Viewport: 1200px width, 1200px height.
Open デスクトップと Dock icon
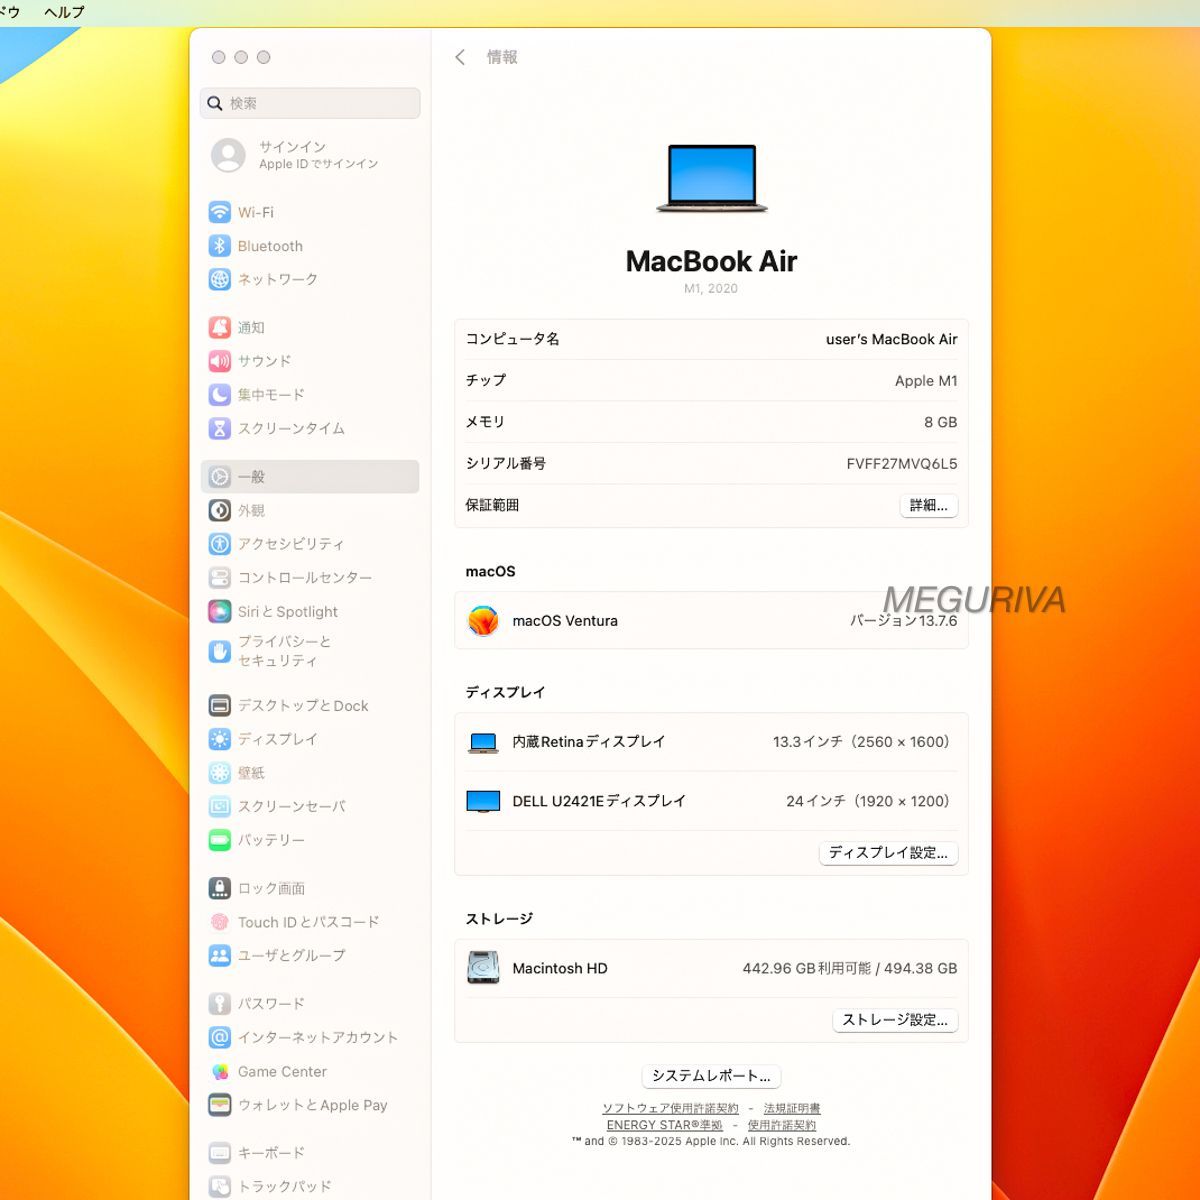219,706
